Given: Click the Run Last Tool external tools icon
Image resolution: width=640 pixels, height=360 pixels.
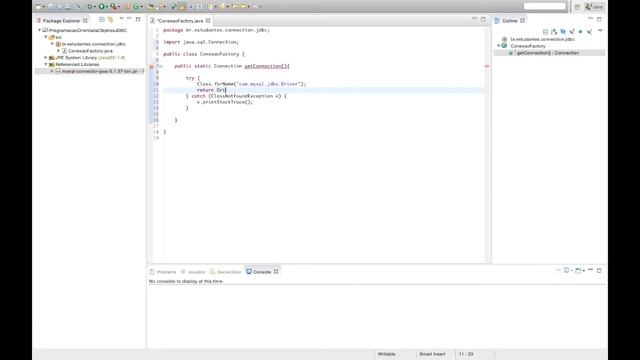Looking at the screenshot, I should [113, 7].
